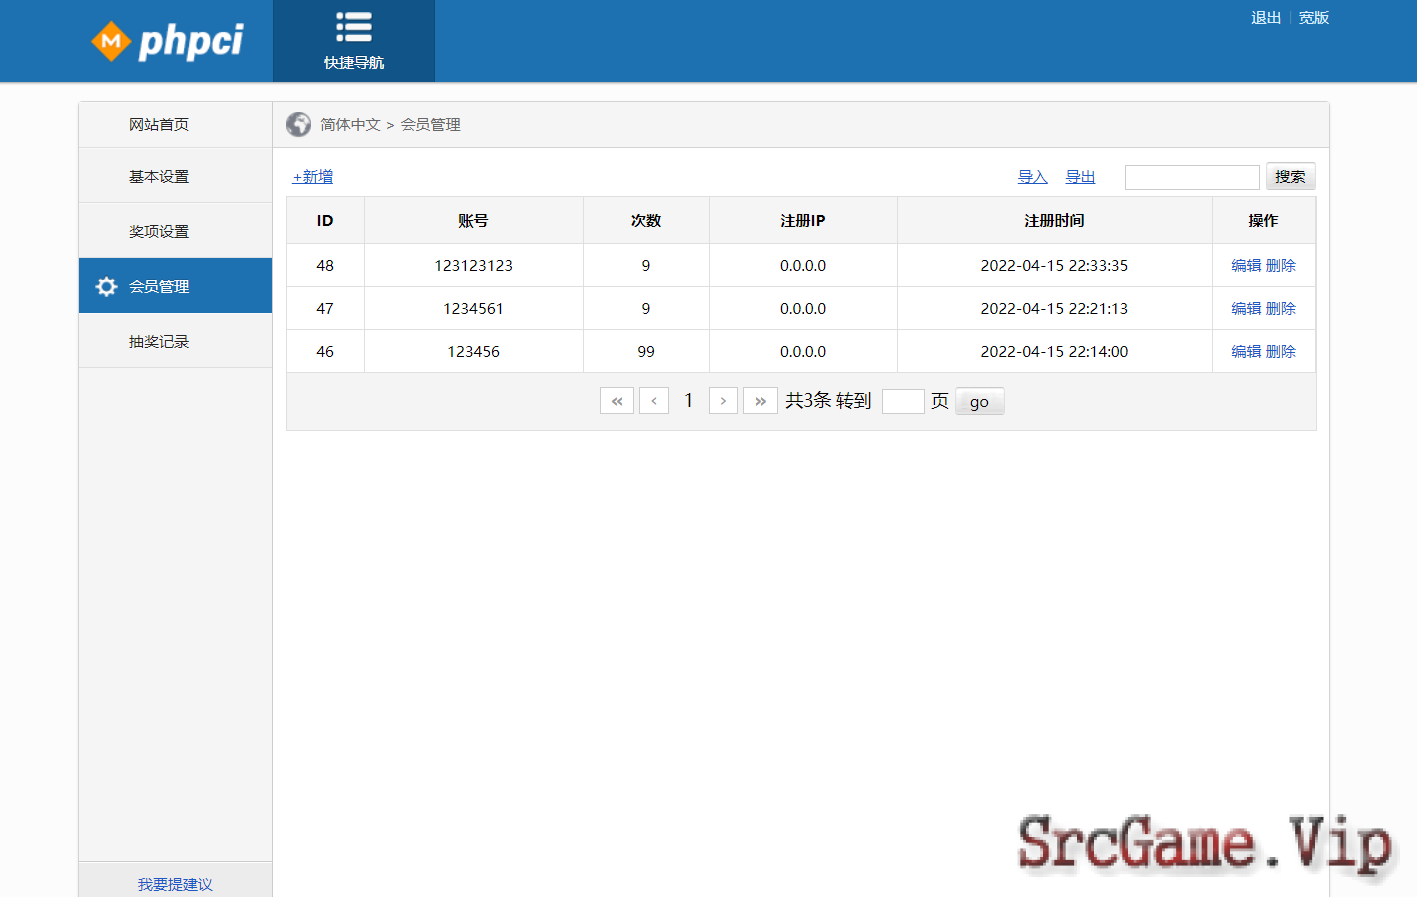Viewport: 1417px width, 897px height.
Task: Jump to last page with double-right arrow
Action: (x=760, y=401)
